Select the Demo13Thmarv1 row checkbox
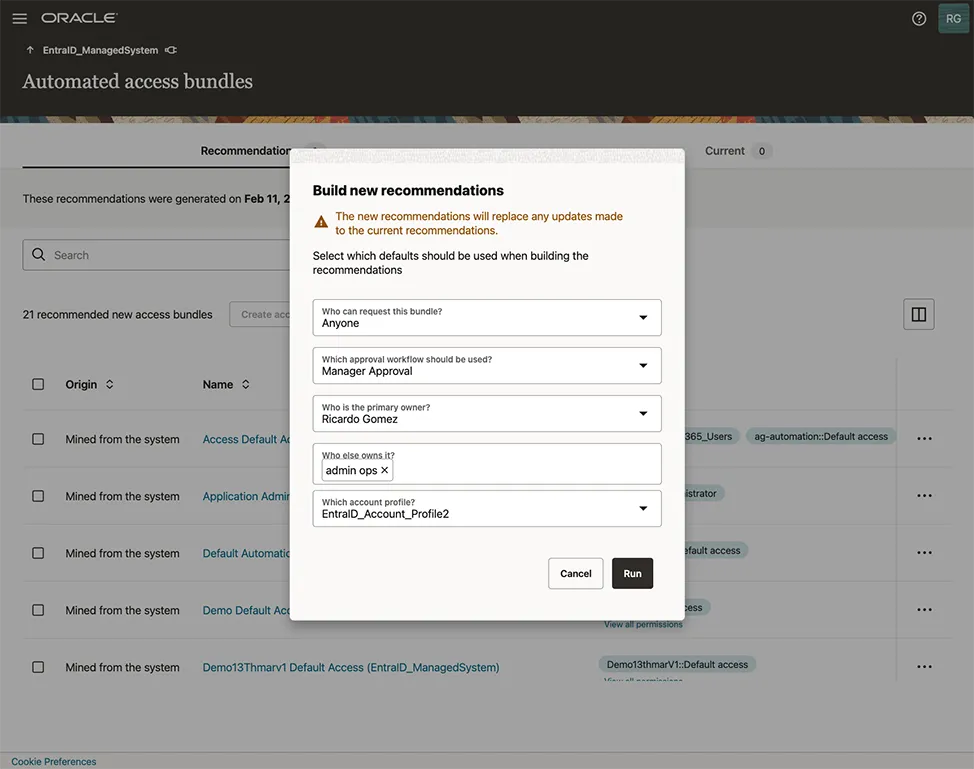The height and width of the screenshot is (769, 974). click(x=38, y=667)
